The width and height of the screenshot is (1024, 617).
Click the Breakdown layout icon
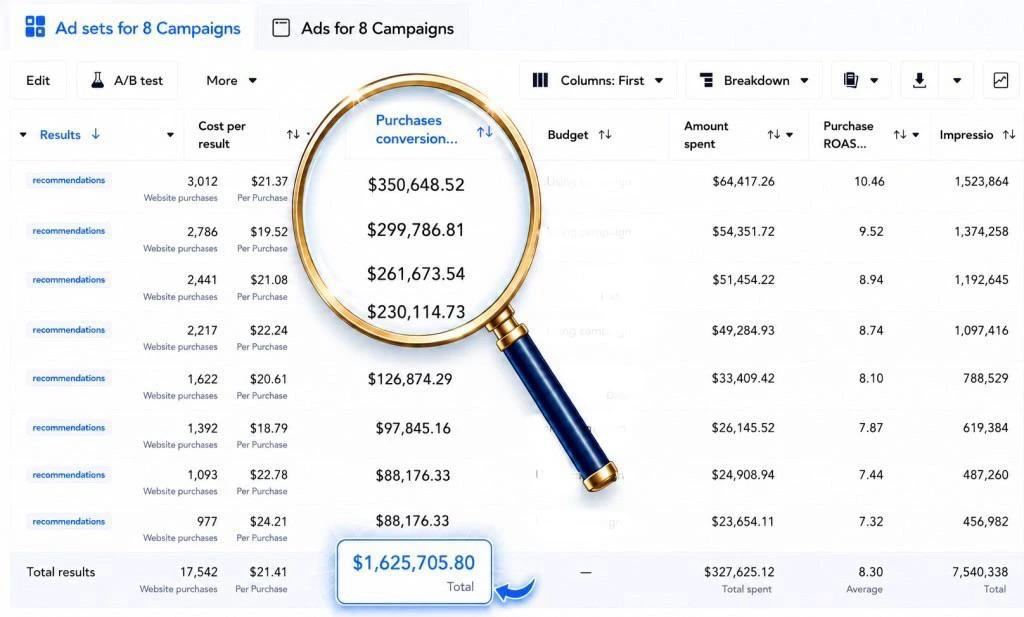[x=706, y=80]
